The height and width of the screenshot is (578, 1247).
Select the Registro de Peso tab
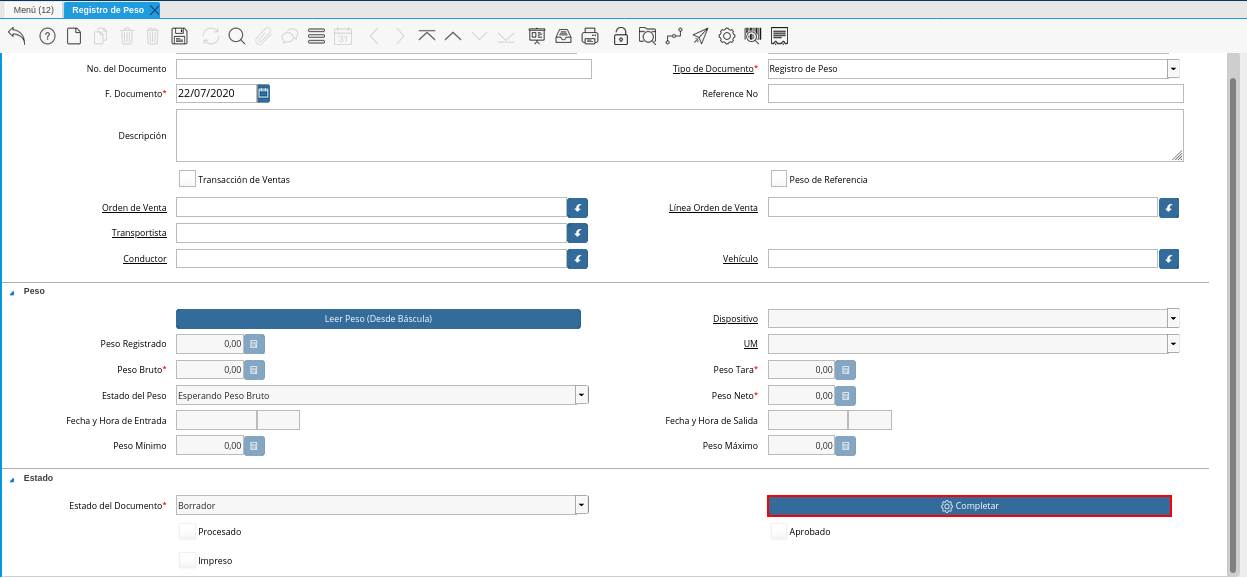point(107,10)
